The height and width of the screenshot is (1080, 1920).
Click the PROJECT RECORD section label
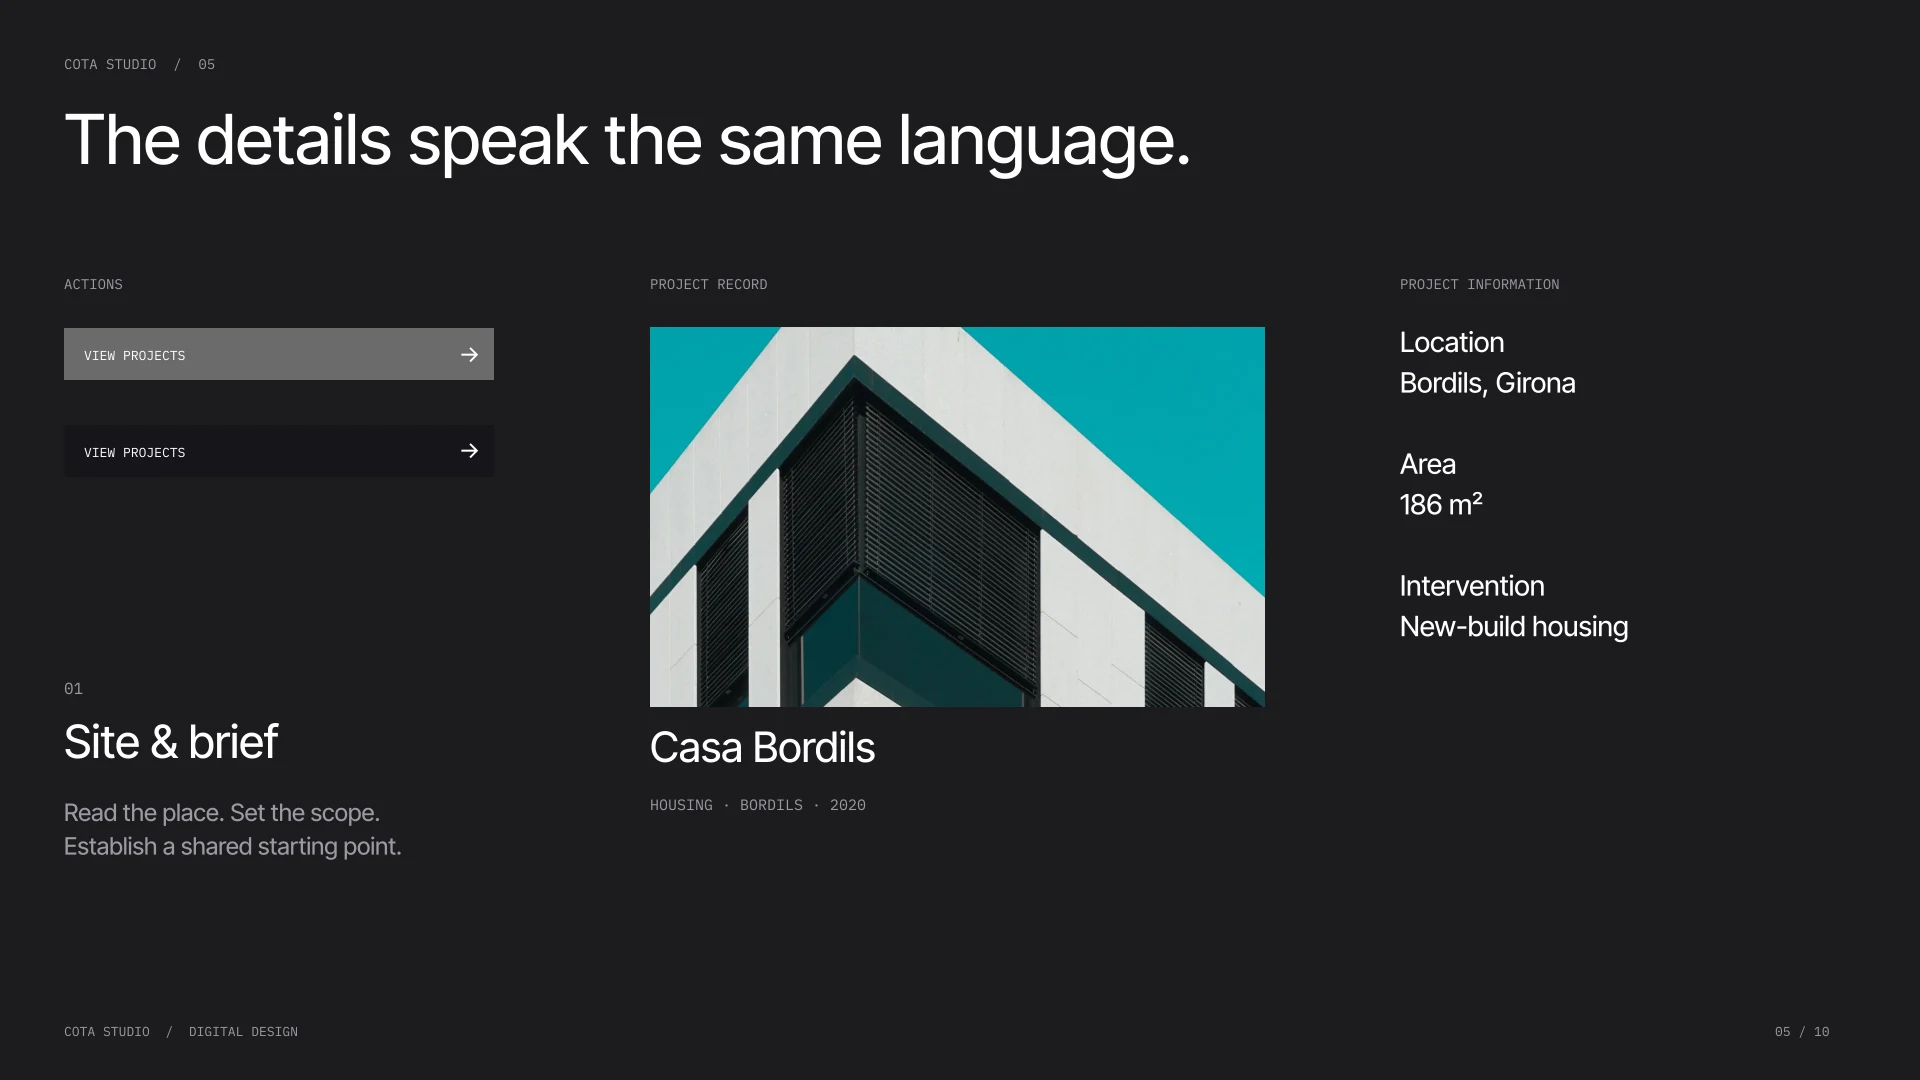tap(709, 285)
